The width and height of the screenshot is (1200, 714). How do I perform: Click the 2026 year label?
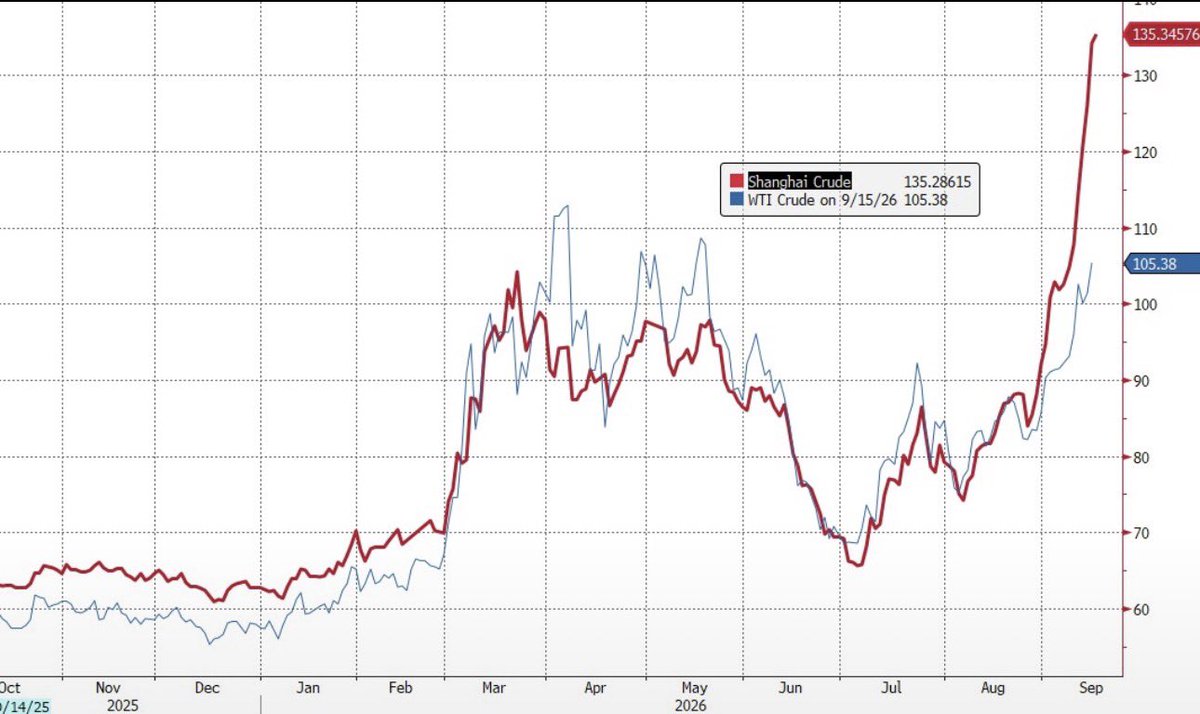coord(690,705)
